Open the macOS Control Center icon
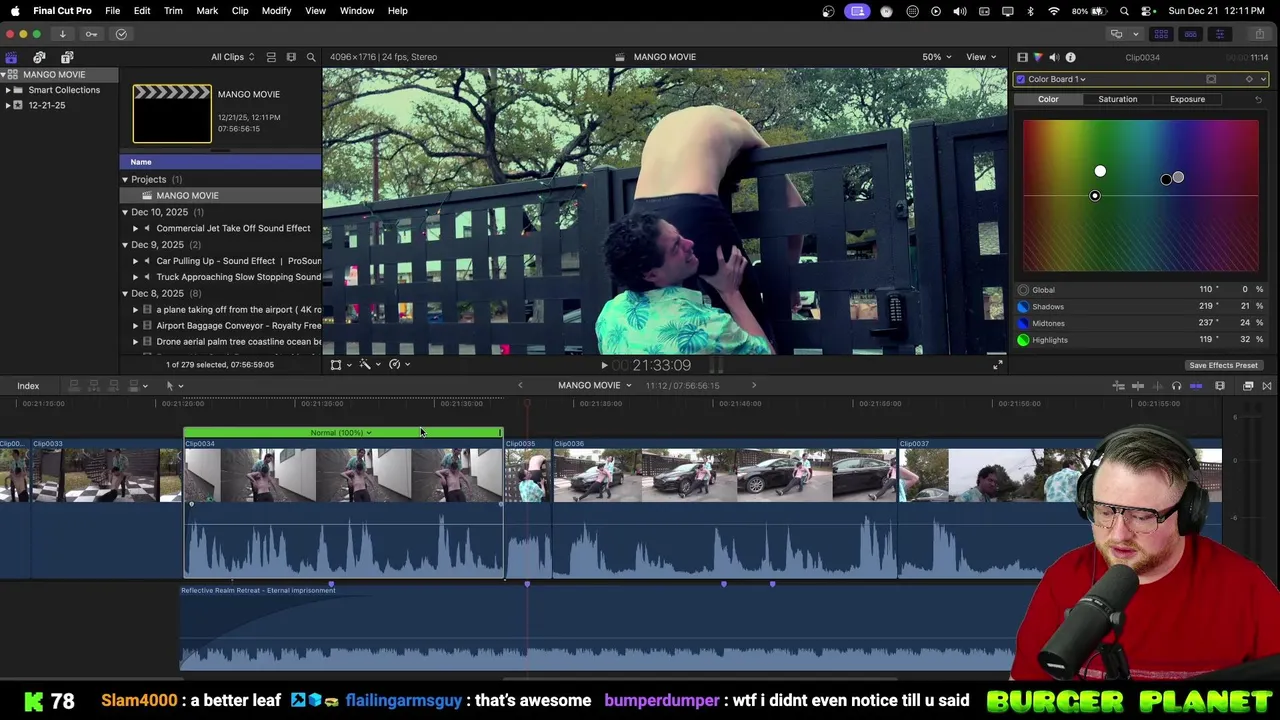Viewport: 1280px width, 720px height. (x=1148, y=11)
